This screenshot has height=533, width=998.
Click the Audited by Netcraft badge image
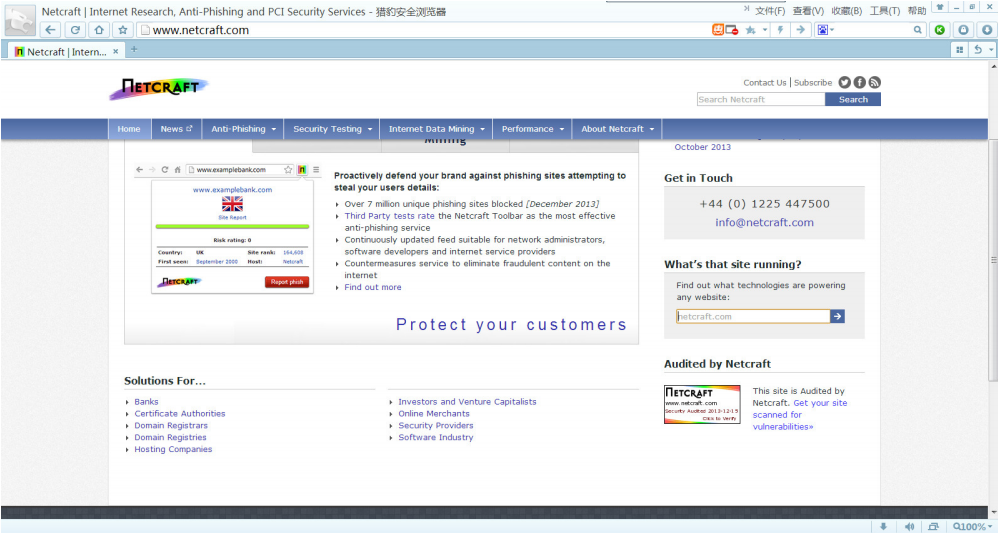tap(702, 404)
